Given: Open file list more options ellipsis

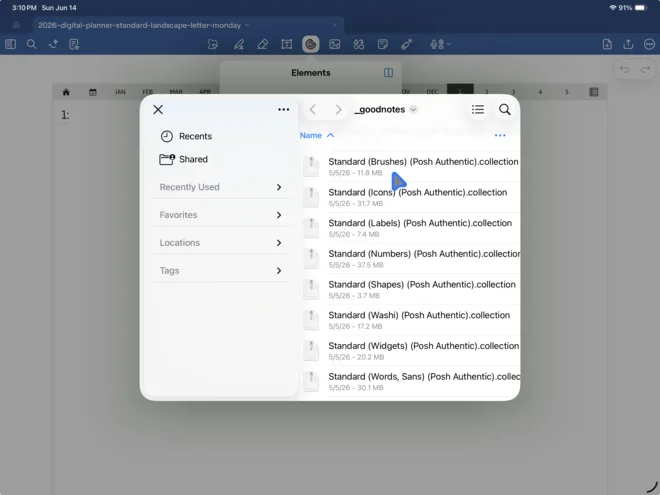Looking at the screenshot, I should click(x=500, y=136).
